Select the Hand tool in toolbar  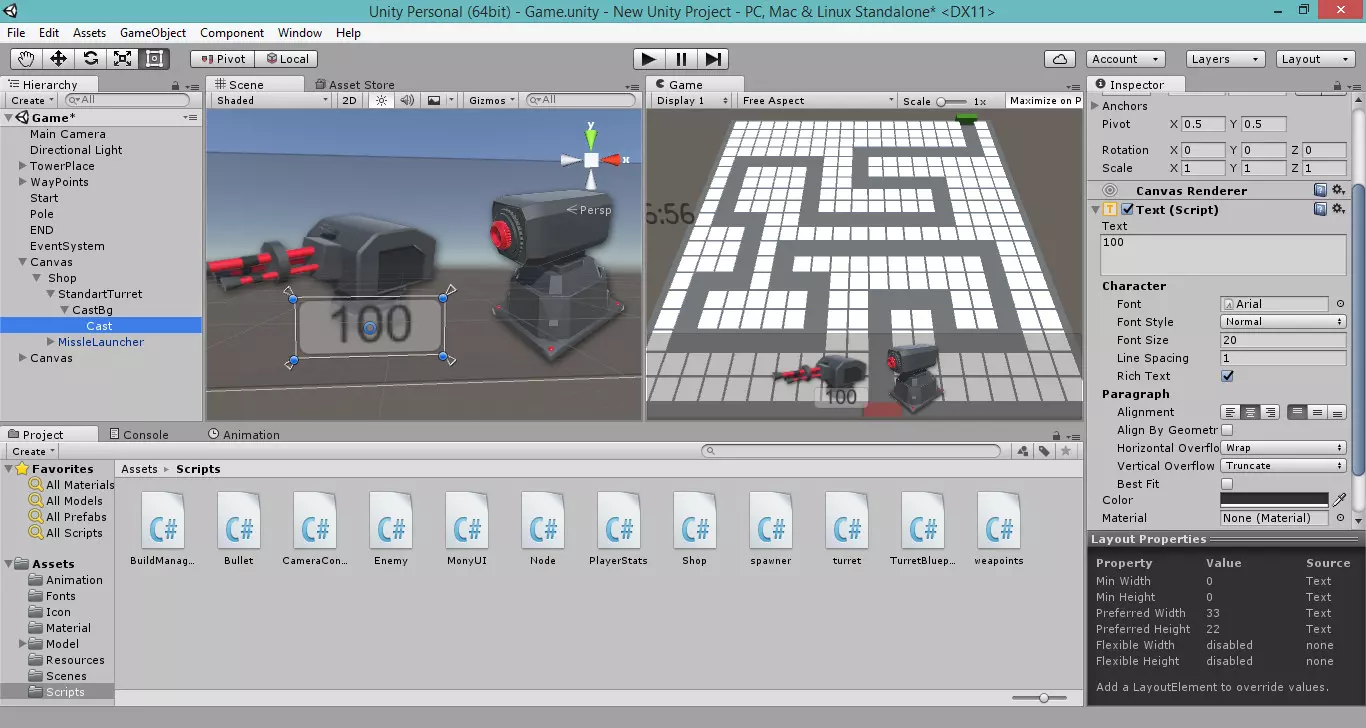26,59
